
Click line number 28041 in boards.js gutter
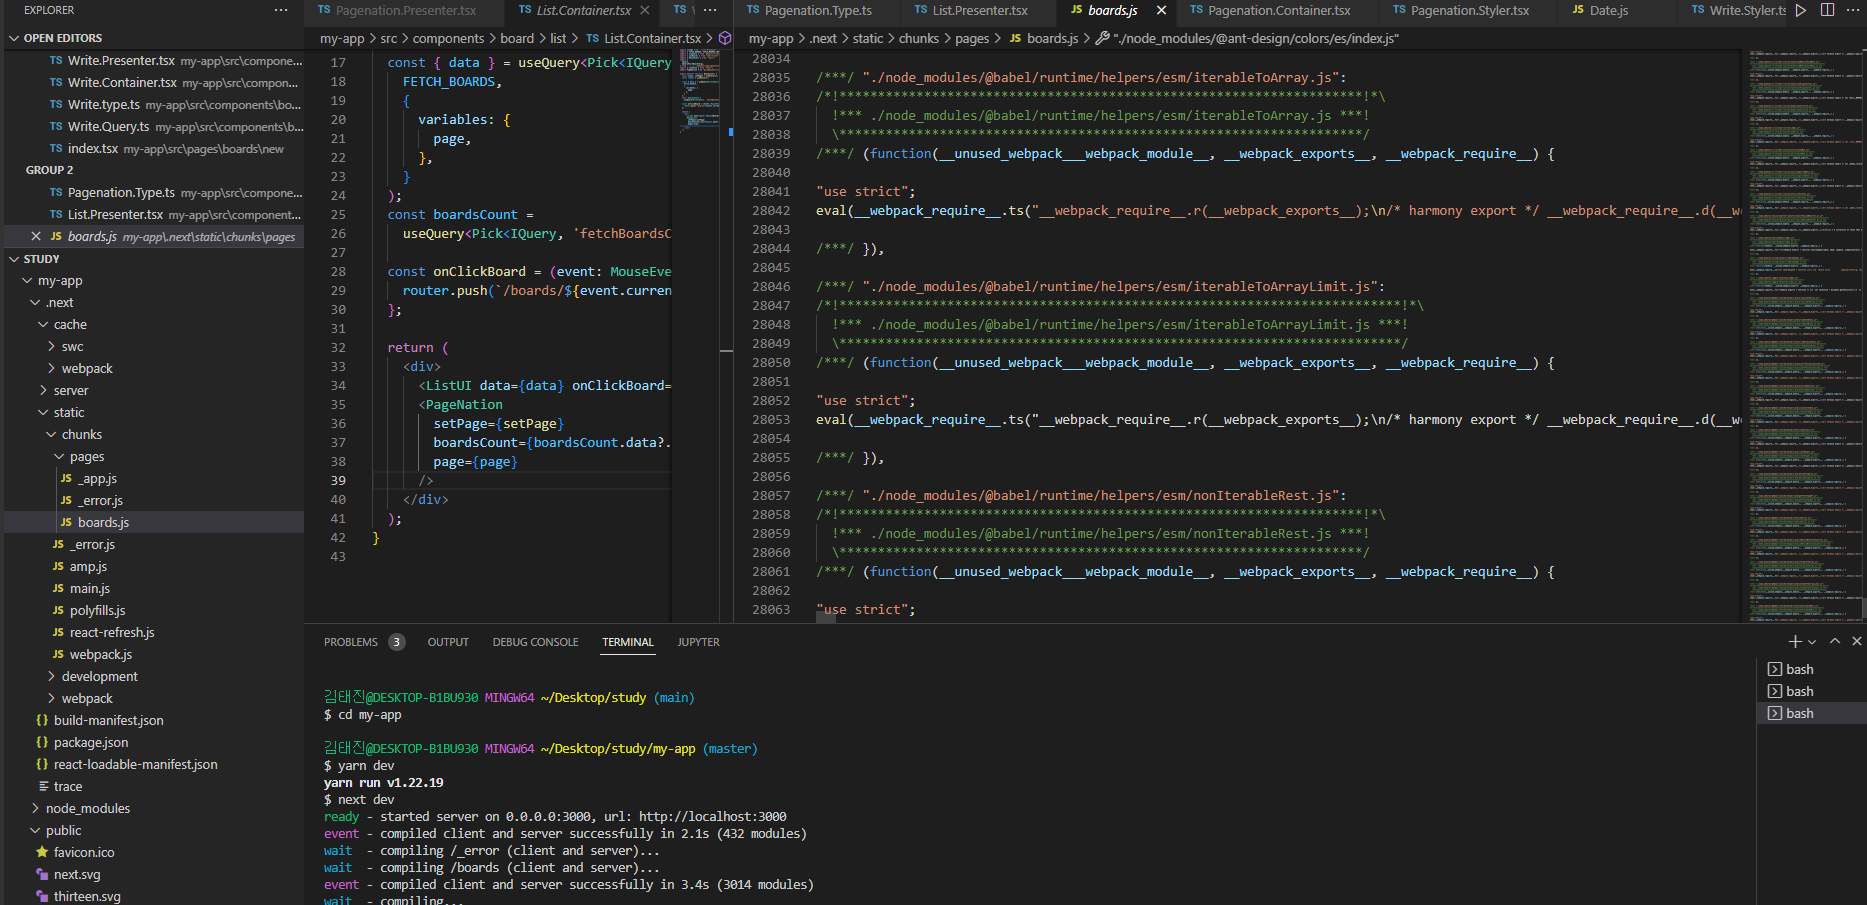point(771,192)
